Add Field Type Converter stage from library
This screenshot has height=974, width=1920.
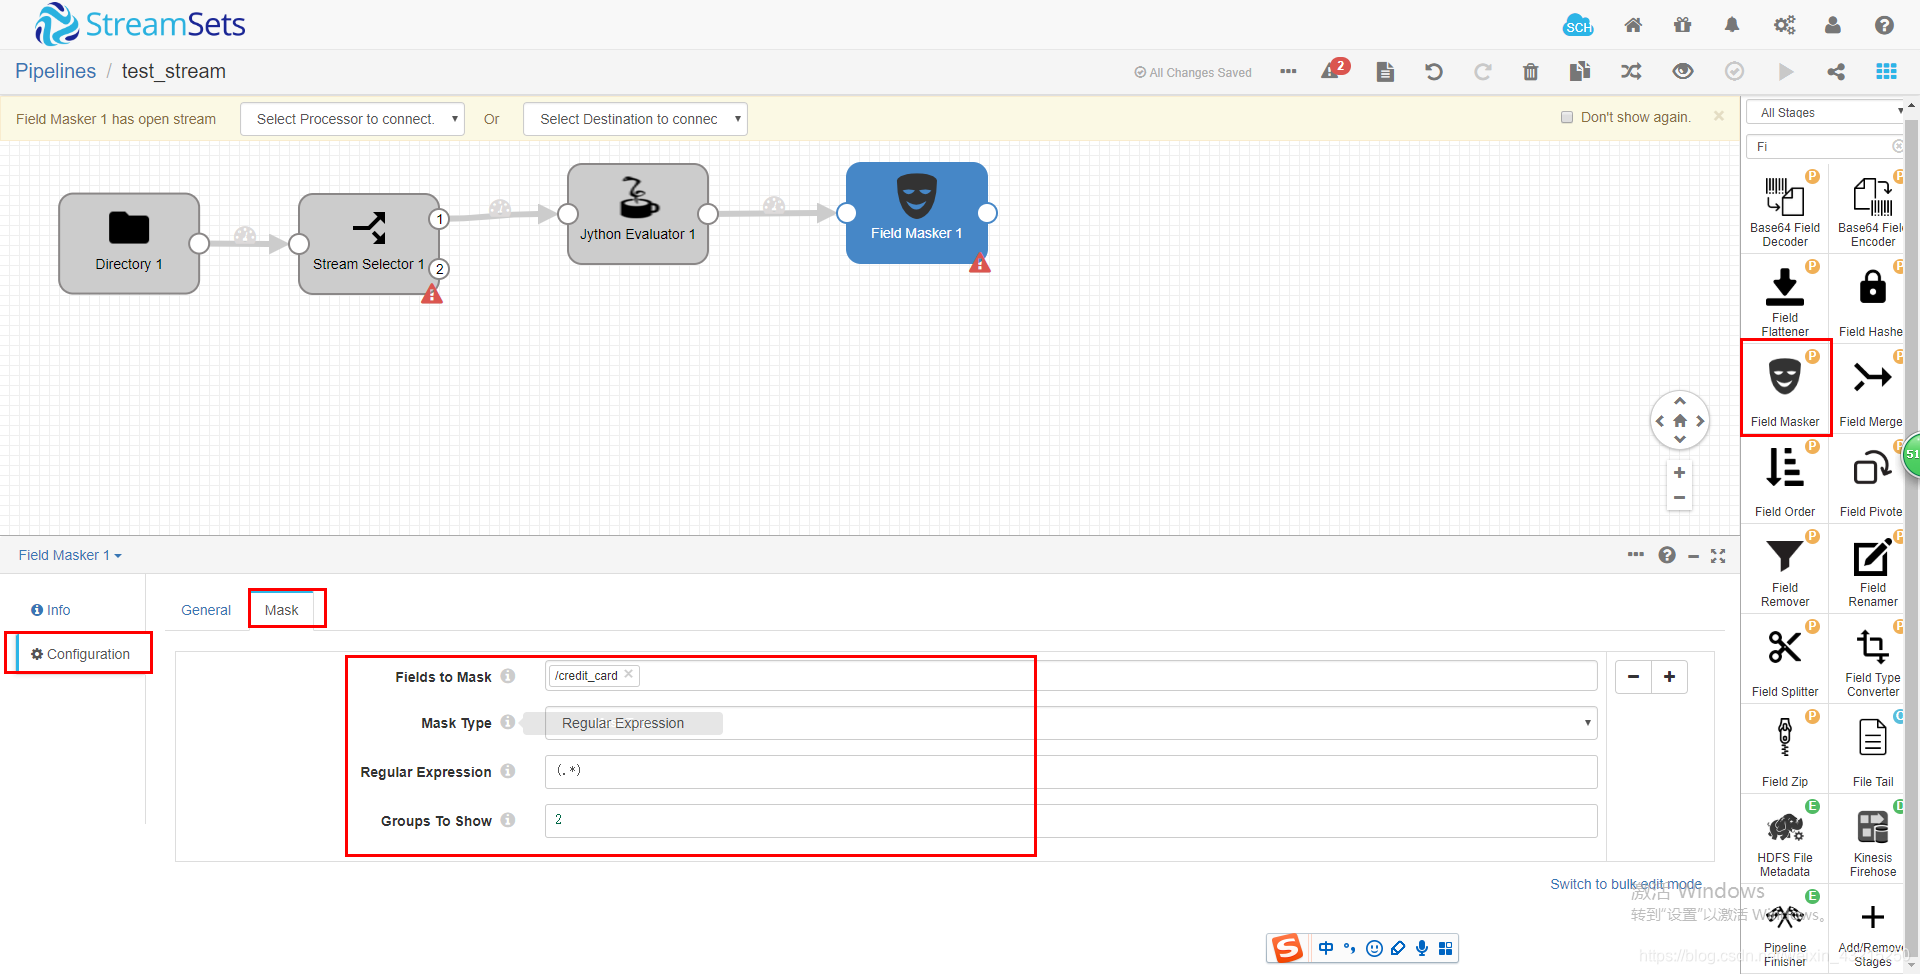point(1872,660)
